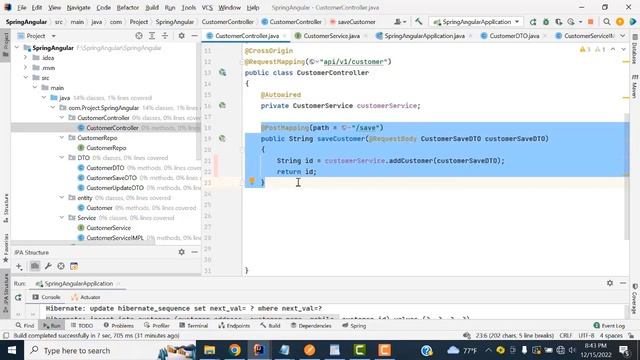640x360 pixels.
Task: Click the 4 spaces indent widget
Action: tap(611, 336)
